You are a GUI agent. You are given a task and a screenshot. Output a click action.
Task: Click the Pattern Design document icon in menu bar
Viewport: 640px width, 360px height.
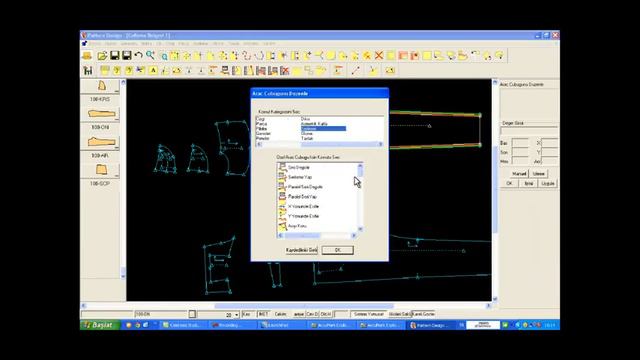click(x=84, y=43)
